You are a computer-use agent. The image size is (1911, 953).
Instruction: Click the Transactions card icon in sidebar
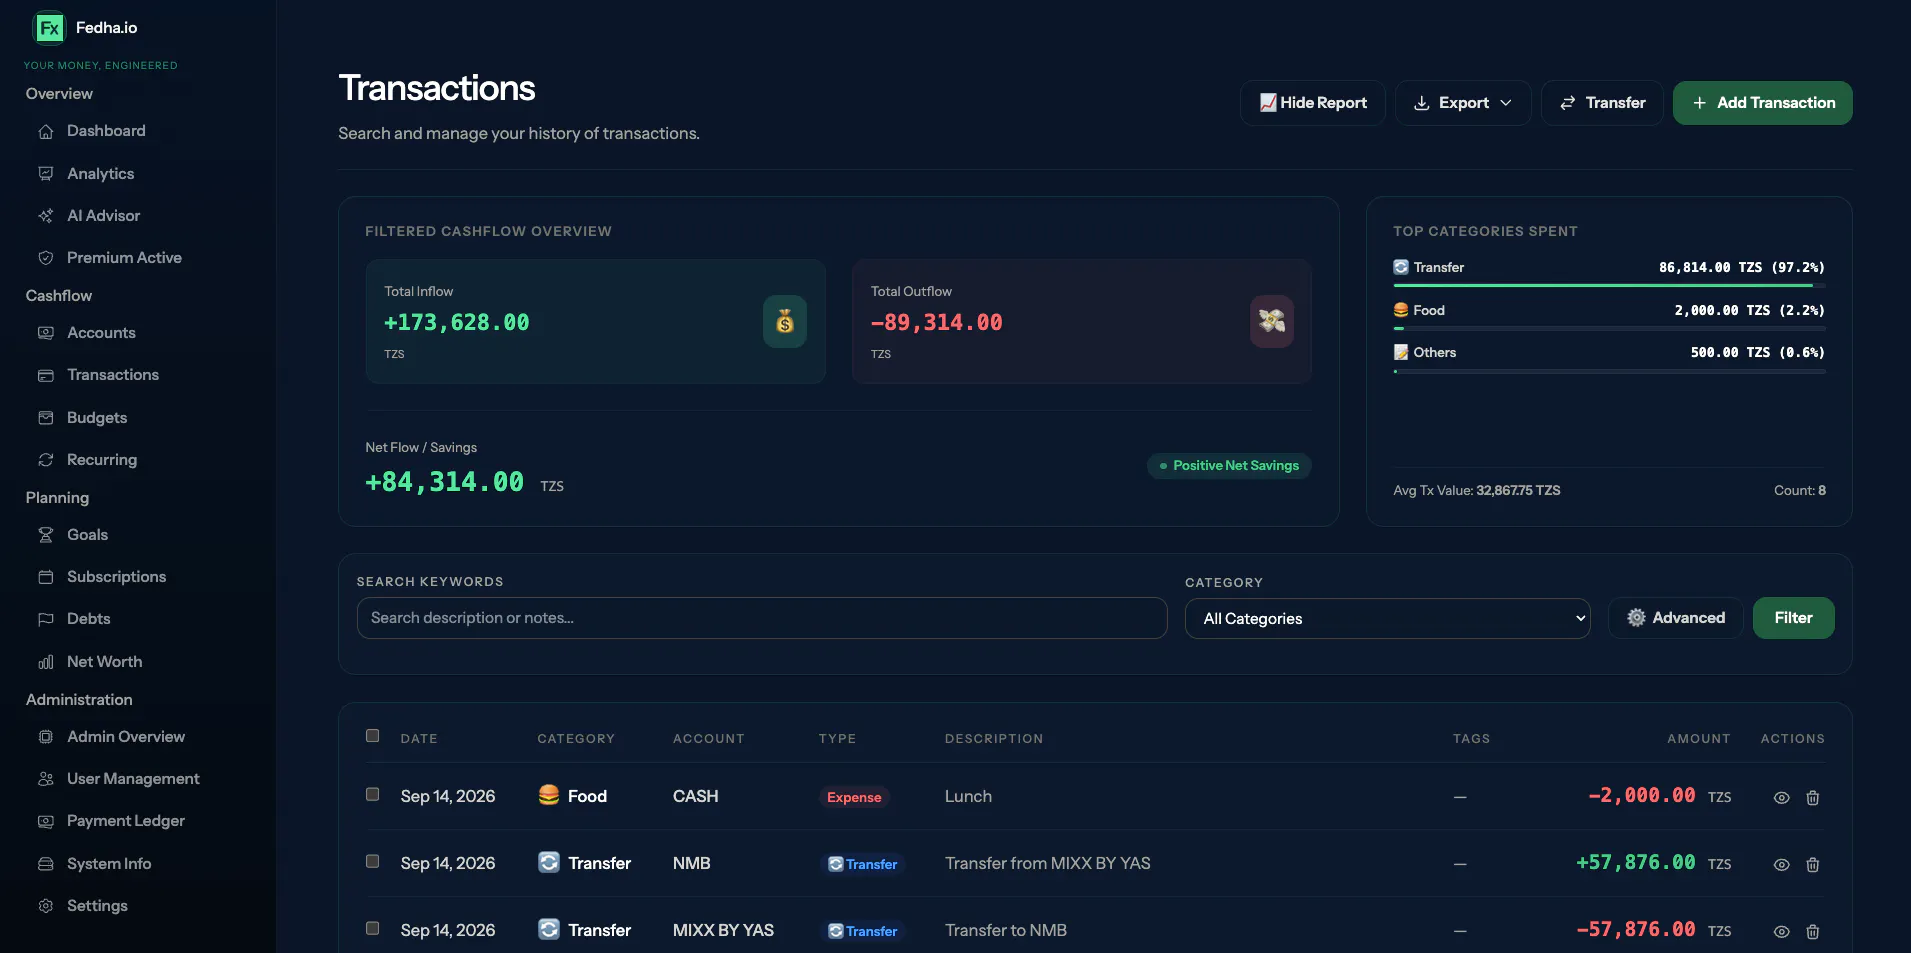click(46, 375)
